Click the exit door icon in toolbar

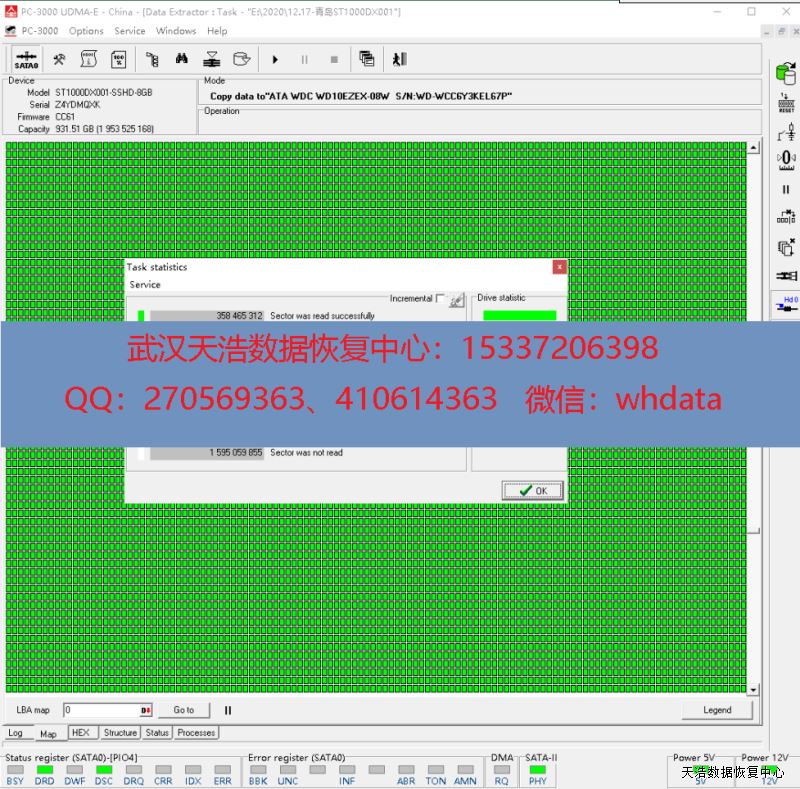pyautogui.click(x=400, y=59)
